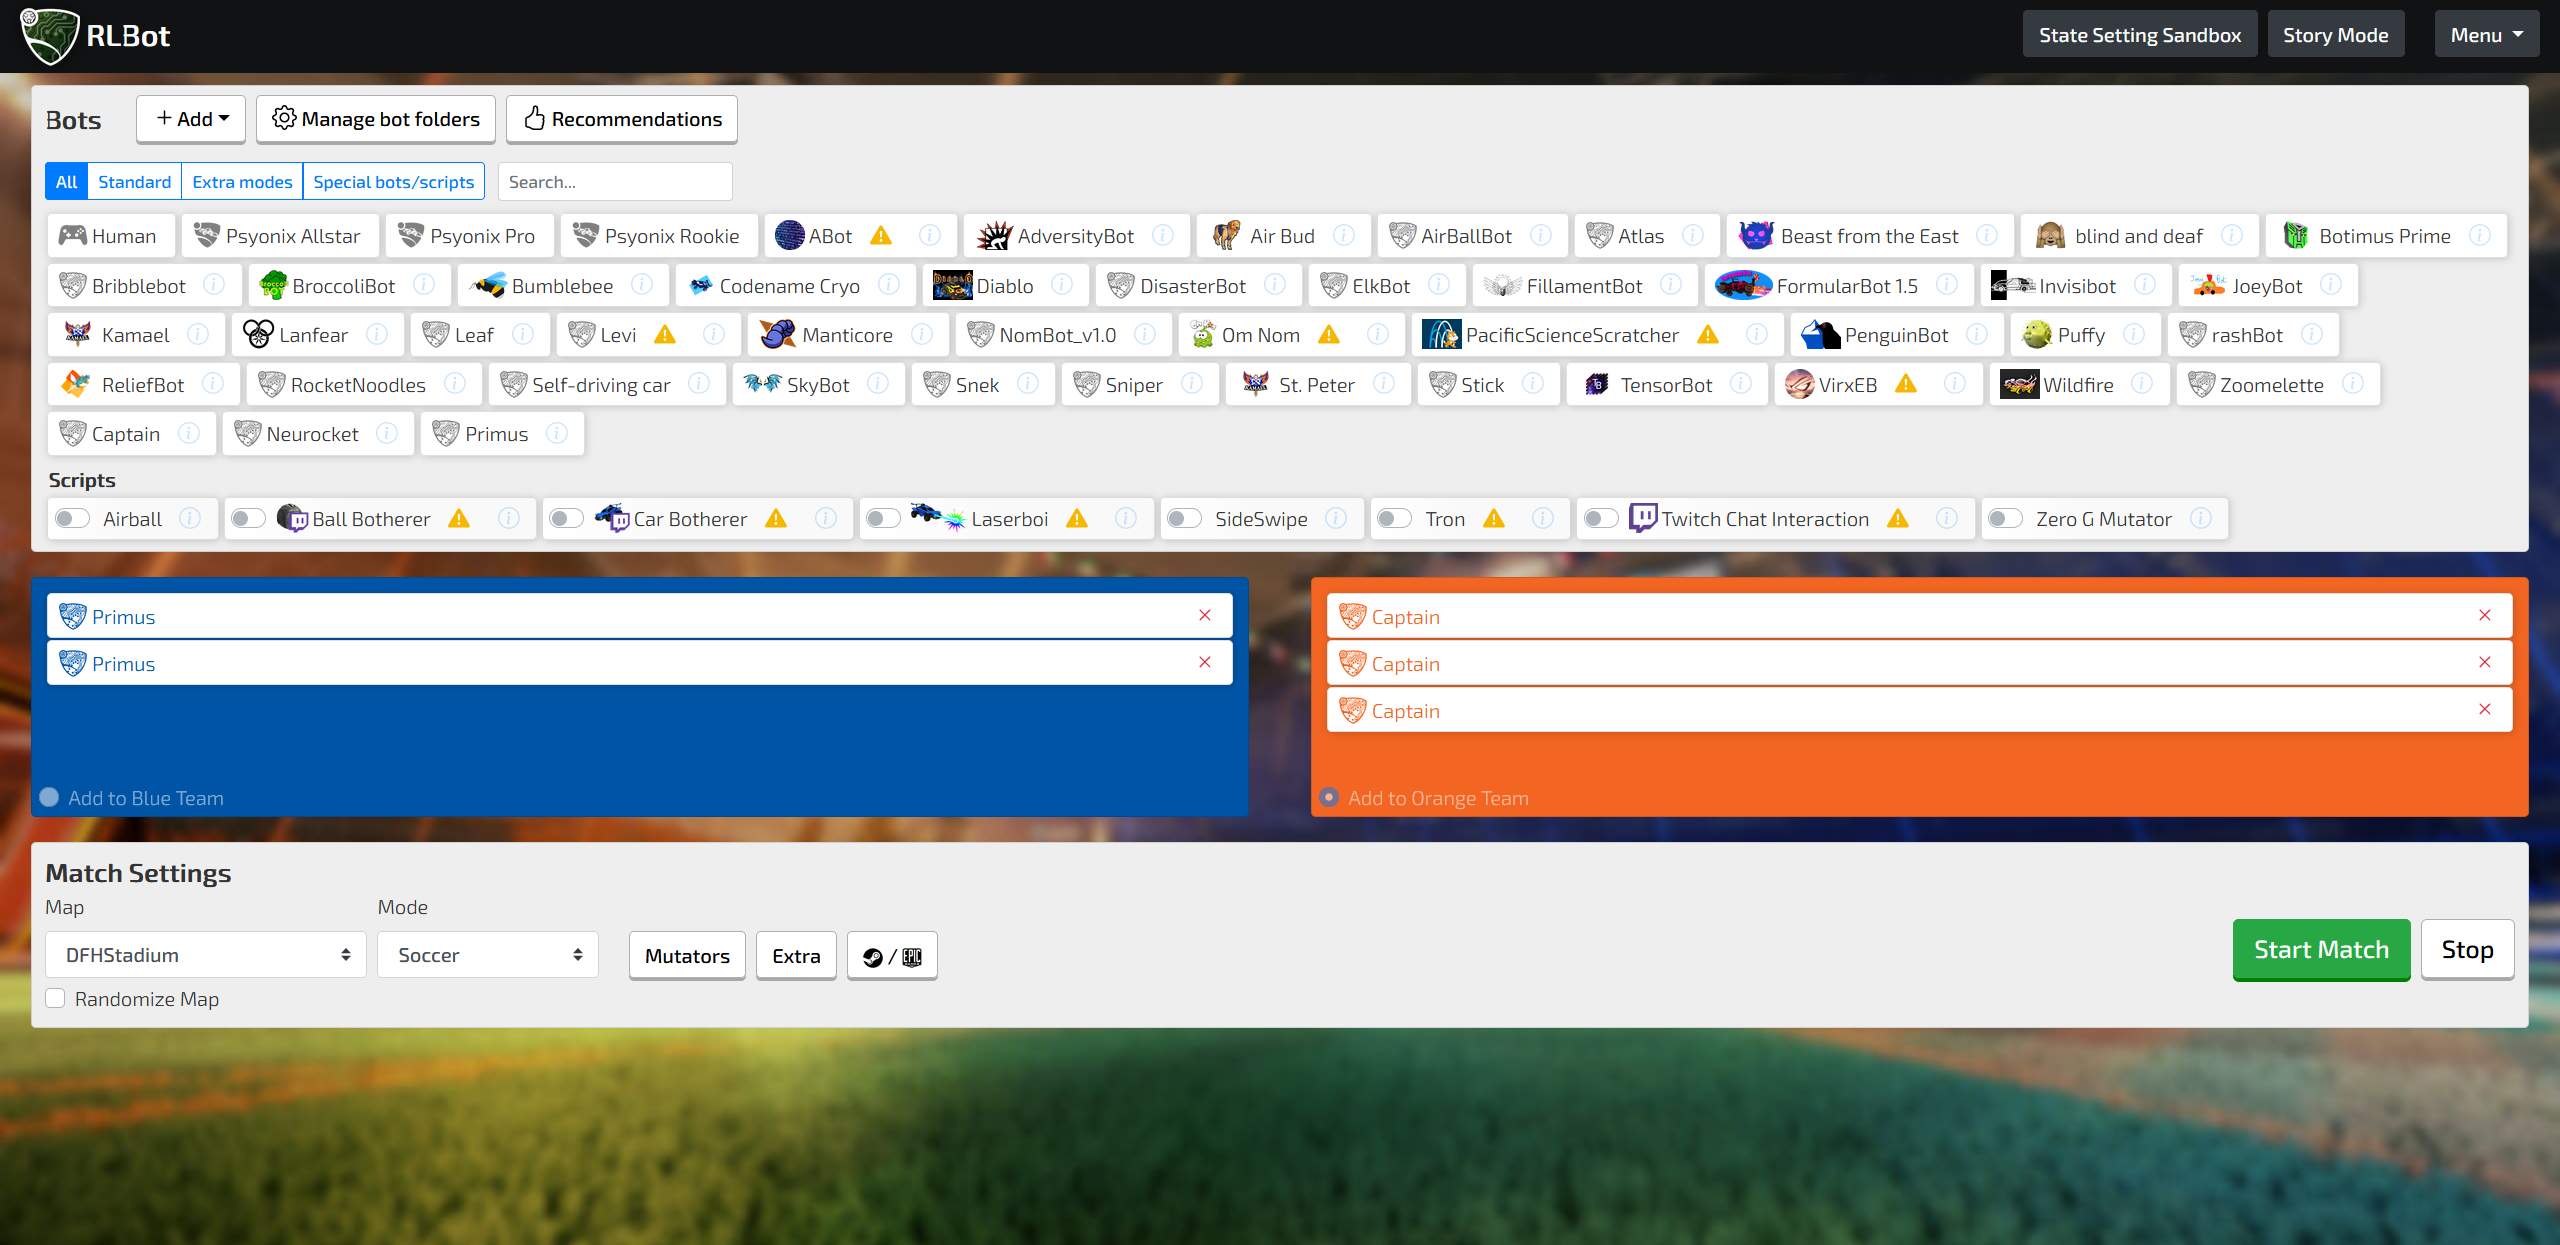Toggle the Tron script switch on

(x=1395, y=518)
